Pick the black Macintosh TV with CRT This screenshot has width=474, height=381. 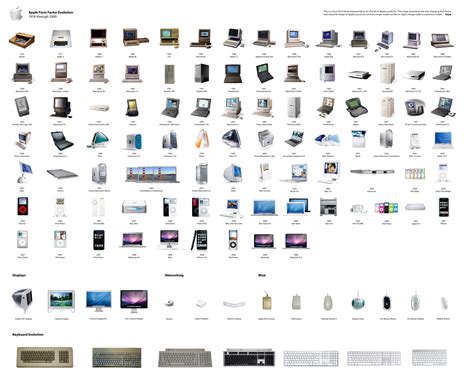pyautogui.click(x=61, y=107)
